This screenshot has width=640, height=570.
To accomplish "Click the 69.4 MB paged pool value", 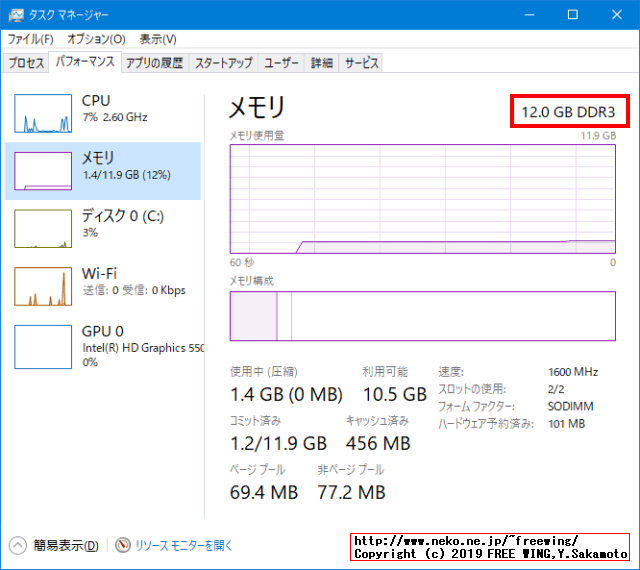I will tap(264, 492).
